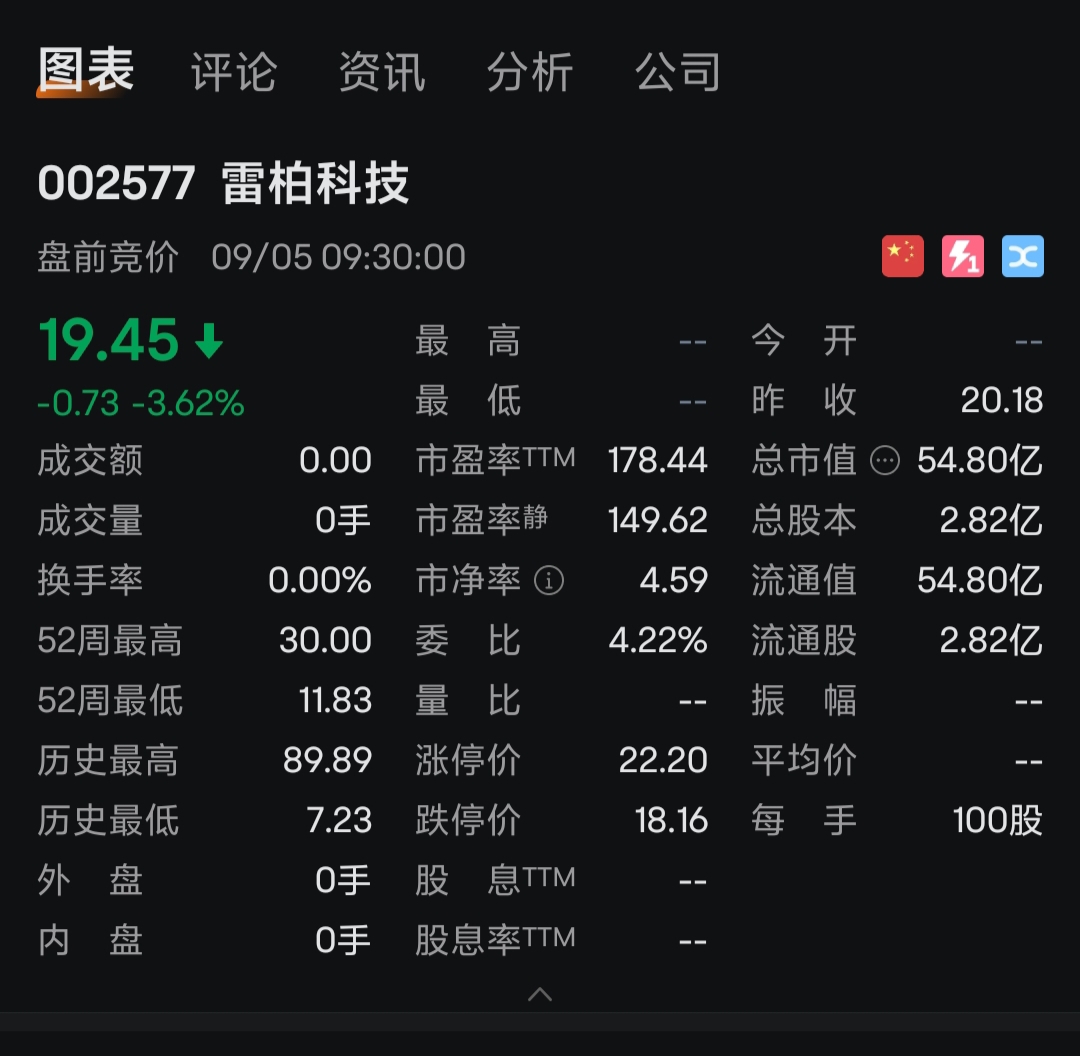Image resolution: width=1080 pixels, height=1056 pixels.
Task: Click the stock name 雷柏科技
Action: [x=315, y=183]
